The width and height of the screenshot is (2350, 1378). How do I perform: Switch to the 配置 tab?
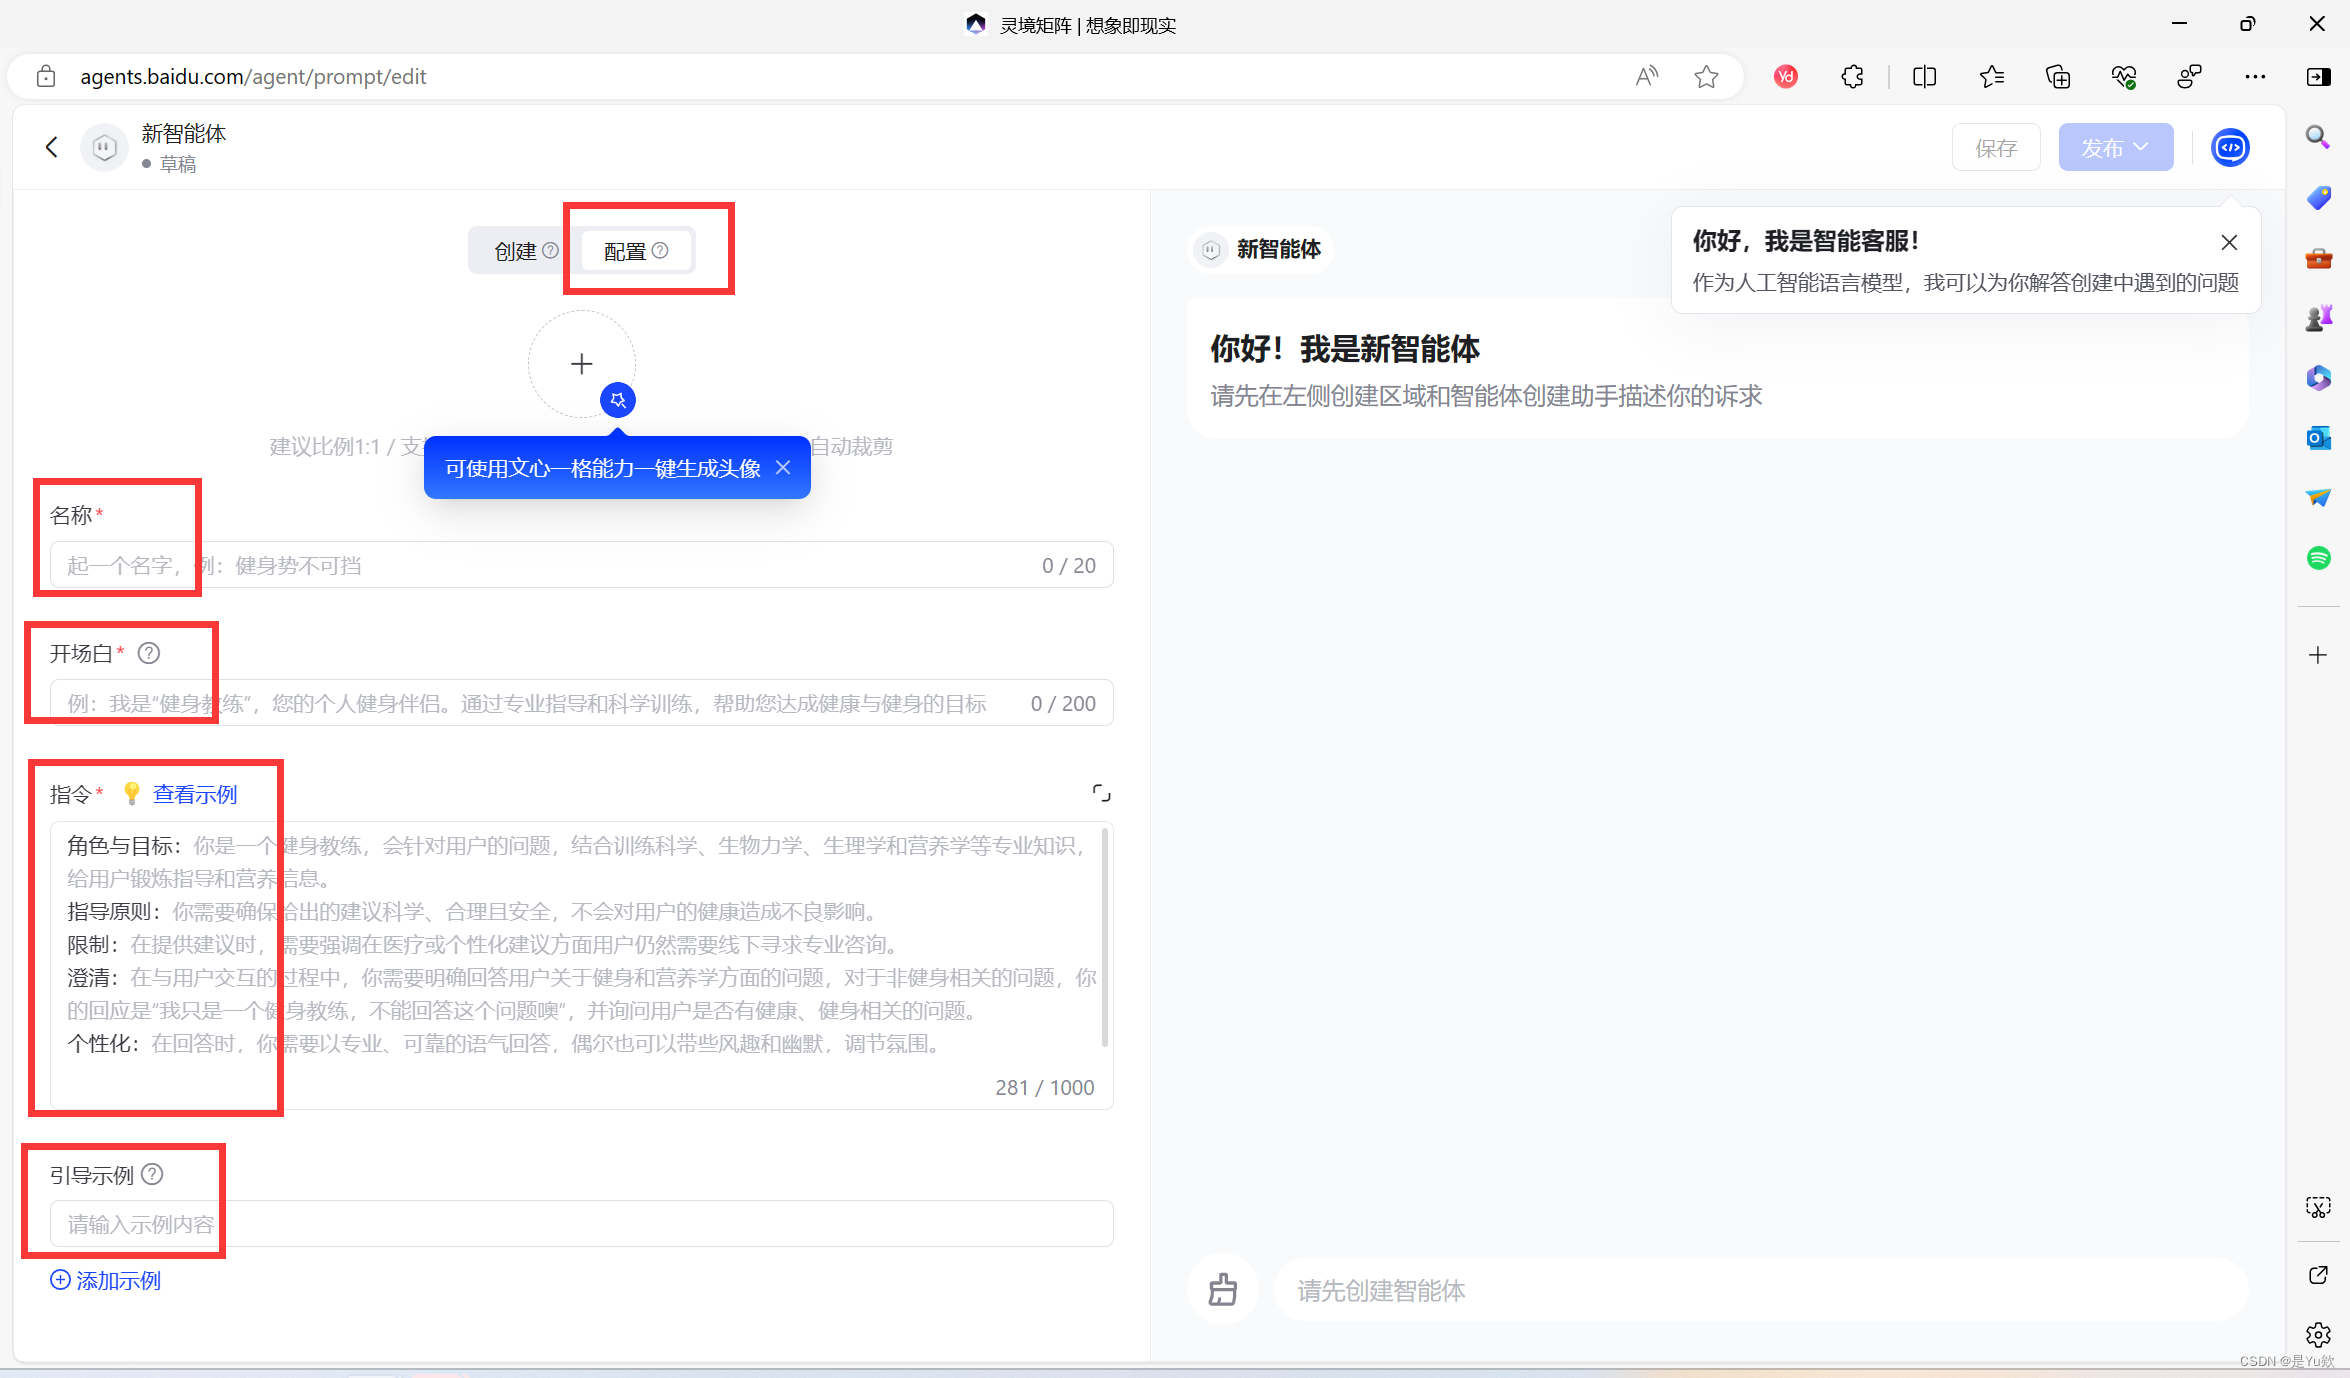[627, 251]
